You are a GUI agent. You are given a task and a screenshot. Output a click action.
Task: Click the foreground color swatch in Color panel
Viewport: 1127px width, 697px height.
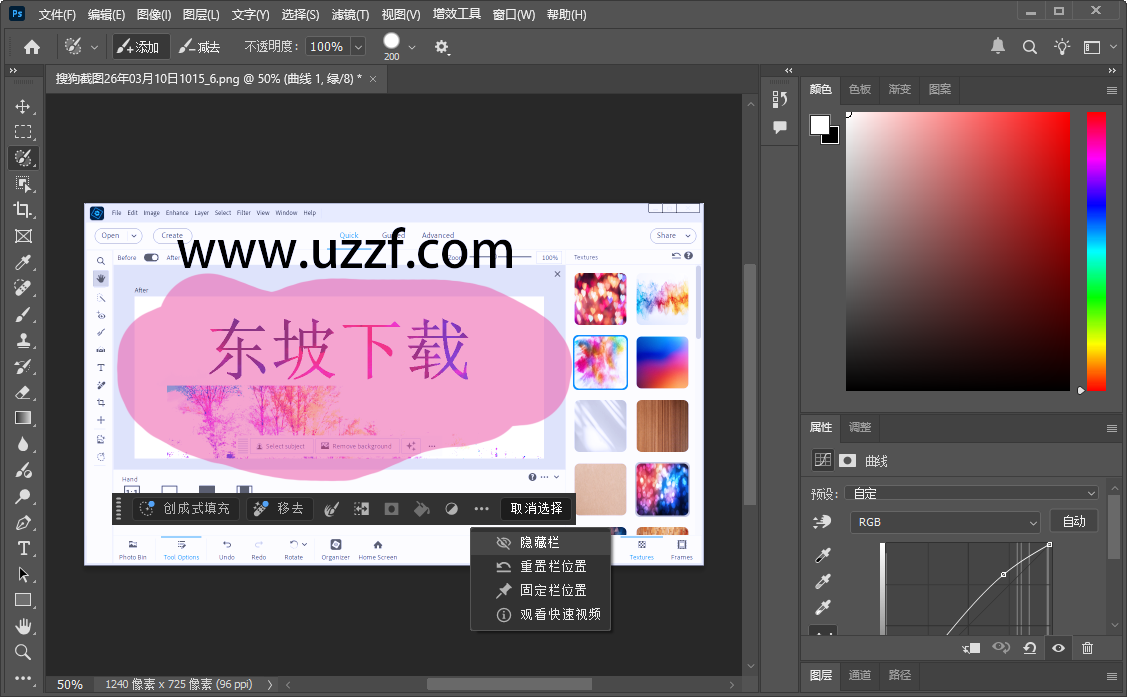click(x=820, y=125)
